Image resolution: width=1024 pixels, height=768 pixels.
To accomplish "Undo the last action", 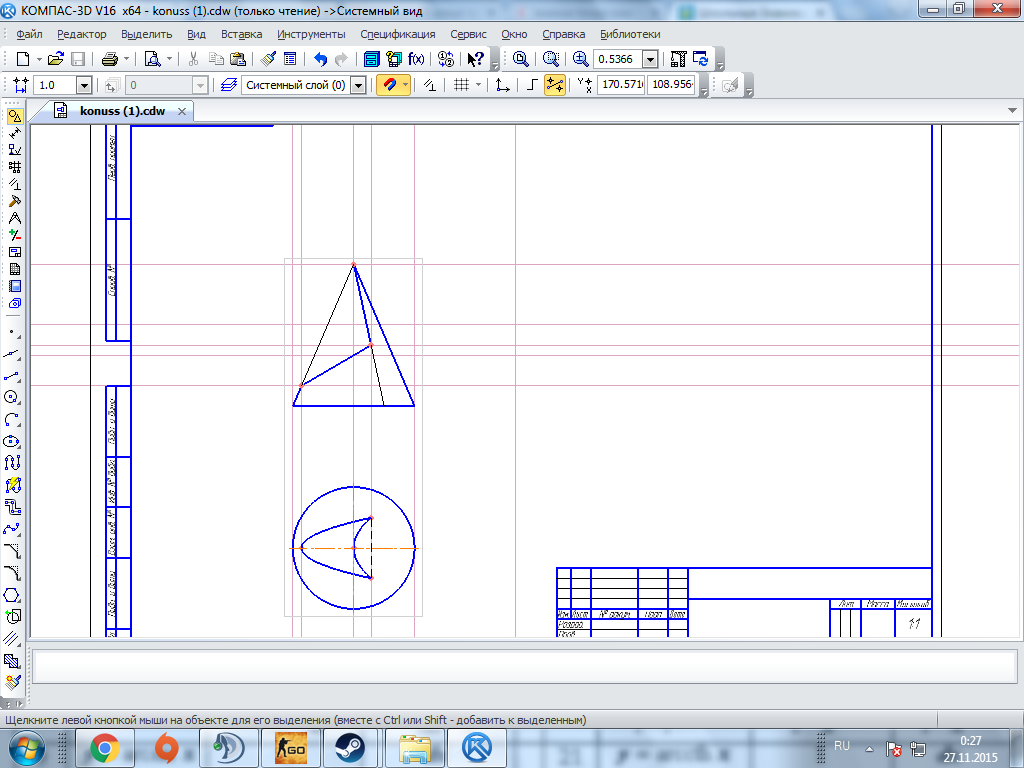I will (x=320, y=59).
